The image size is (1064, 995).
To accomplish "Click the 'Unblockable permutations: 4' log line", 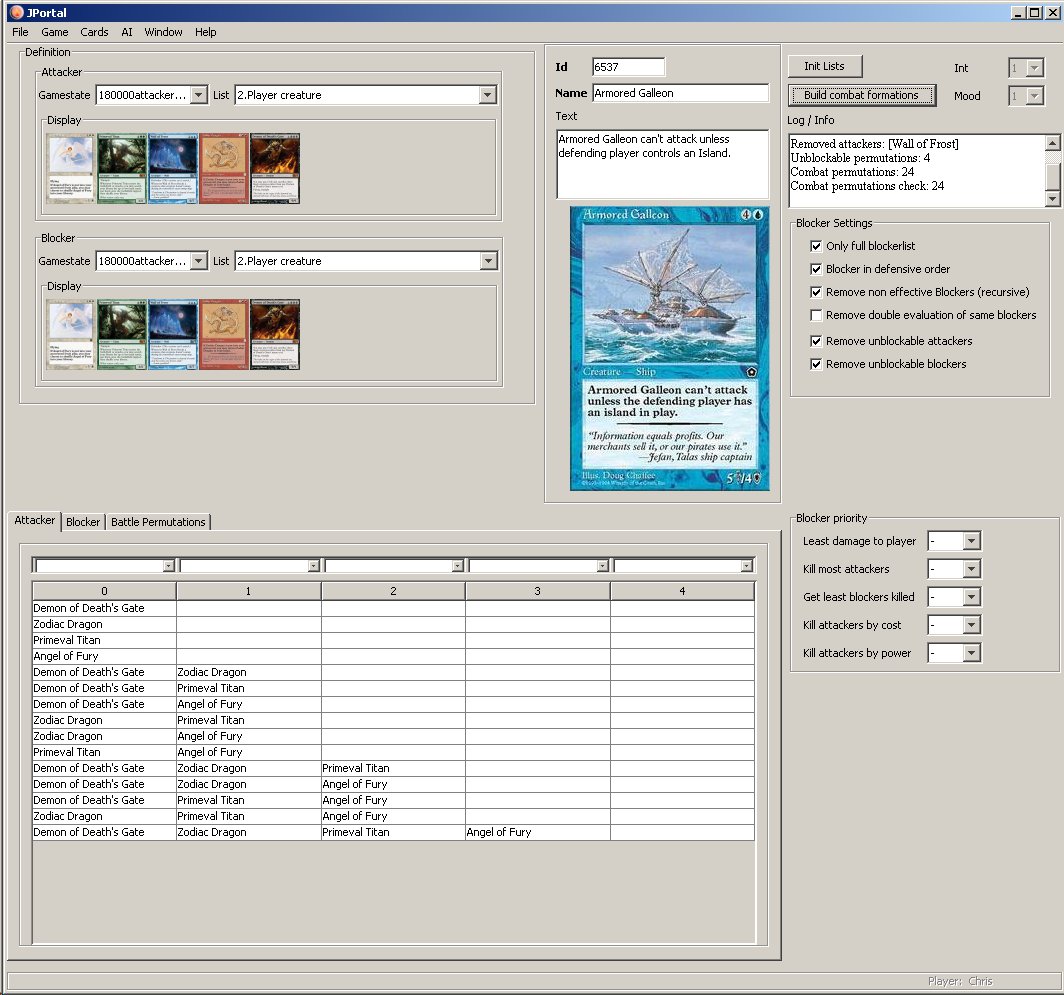I will coord(860,158).
